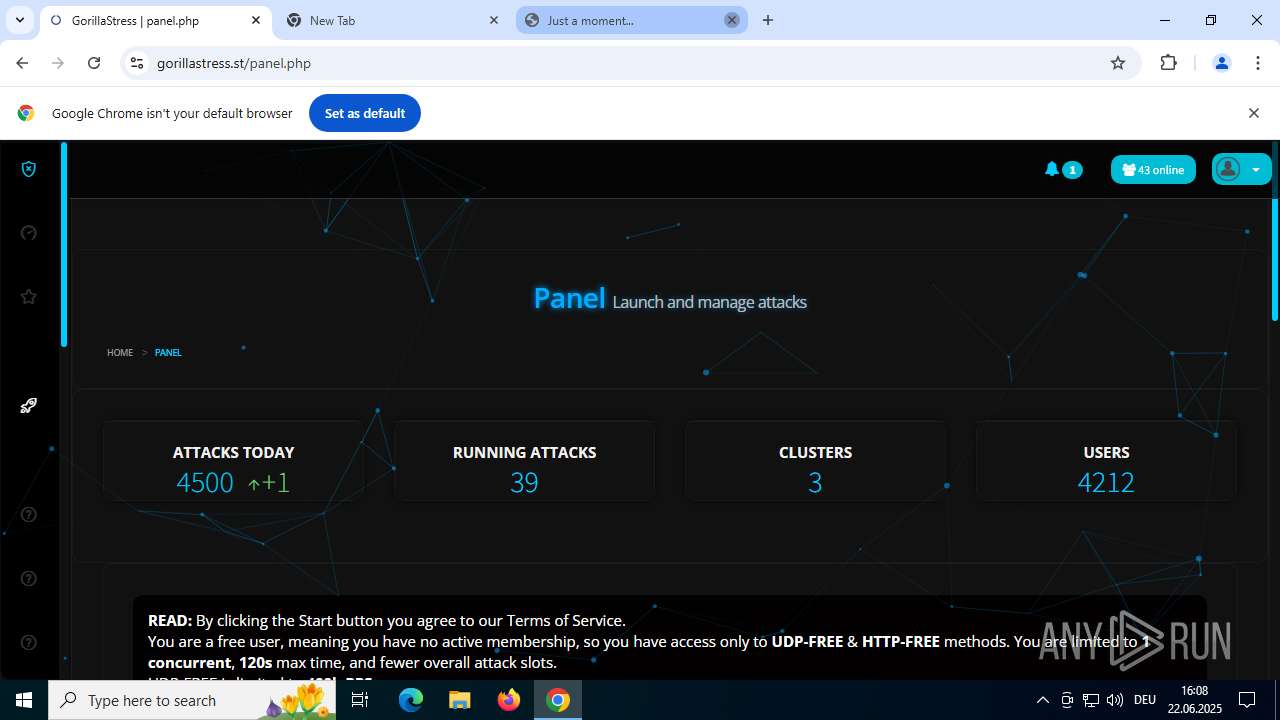Reload the page with the refresh icon
Image resolution: width=1280 pixels, height=720 pixels.
tap(94, 63)
